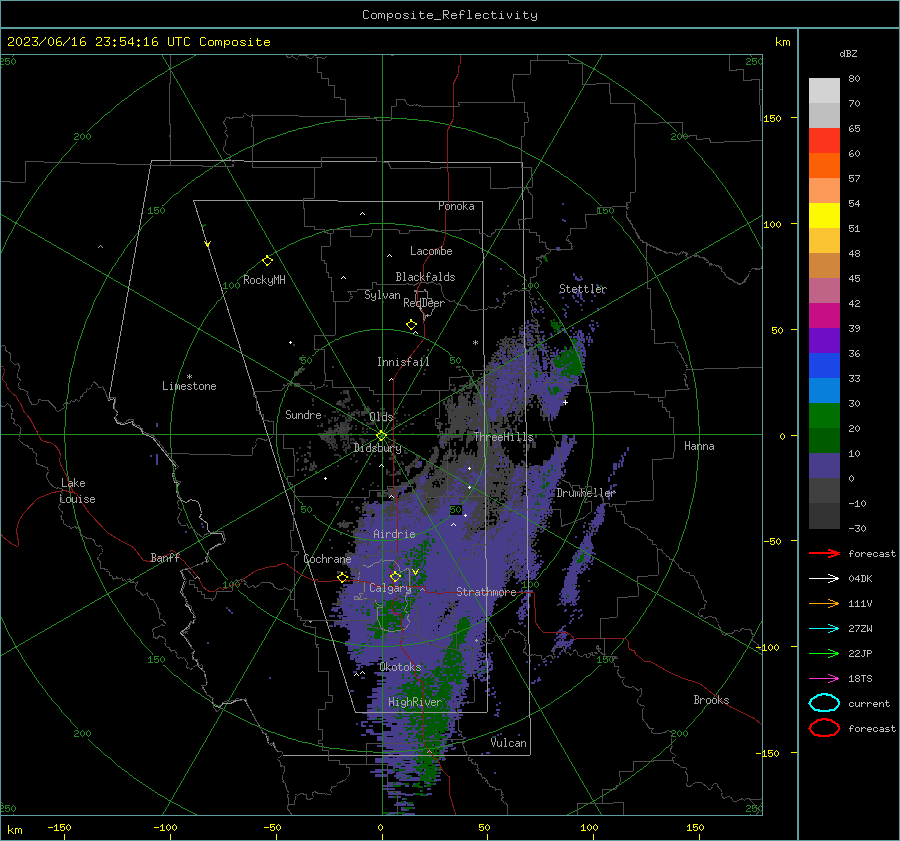Image resolution: width=900 pixels, height=841 pixels.
Task: Select the orange 111V arrow icon
Action: click(x=824, y=603)
